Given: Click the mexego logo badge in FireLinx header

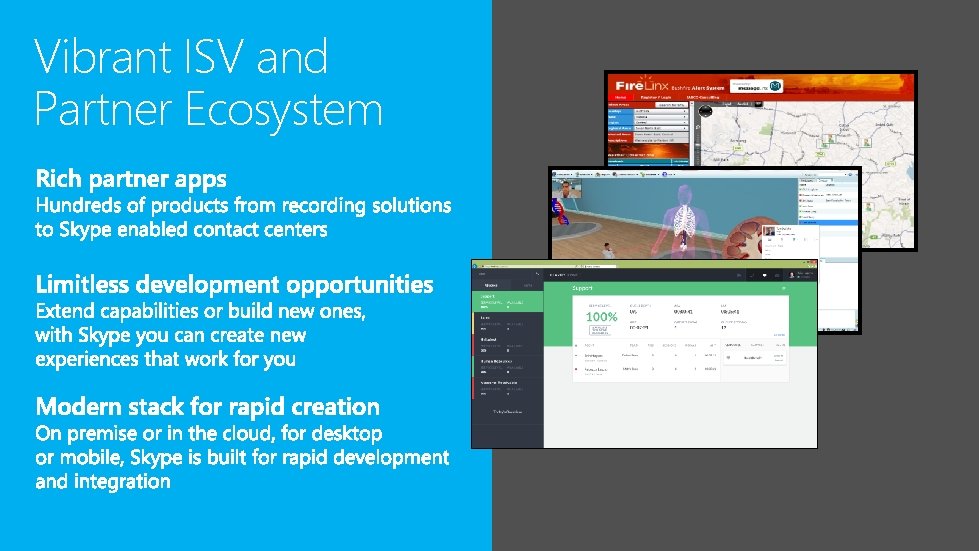Looking at the screenshot, I should coord(756,86).
